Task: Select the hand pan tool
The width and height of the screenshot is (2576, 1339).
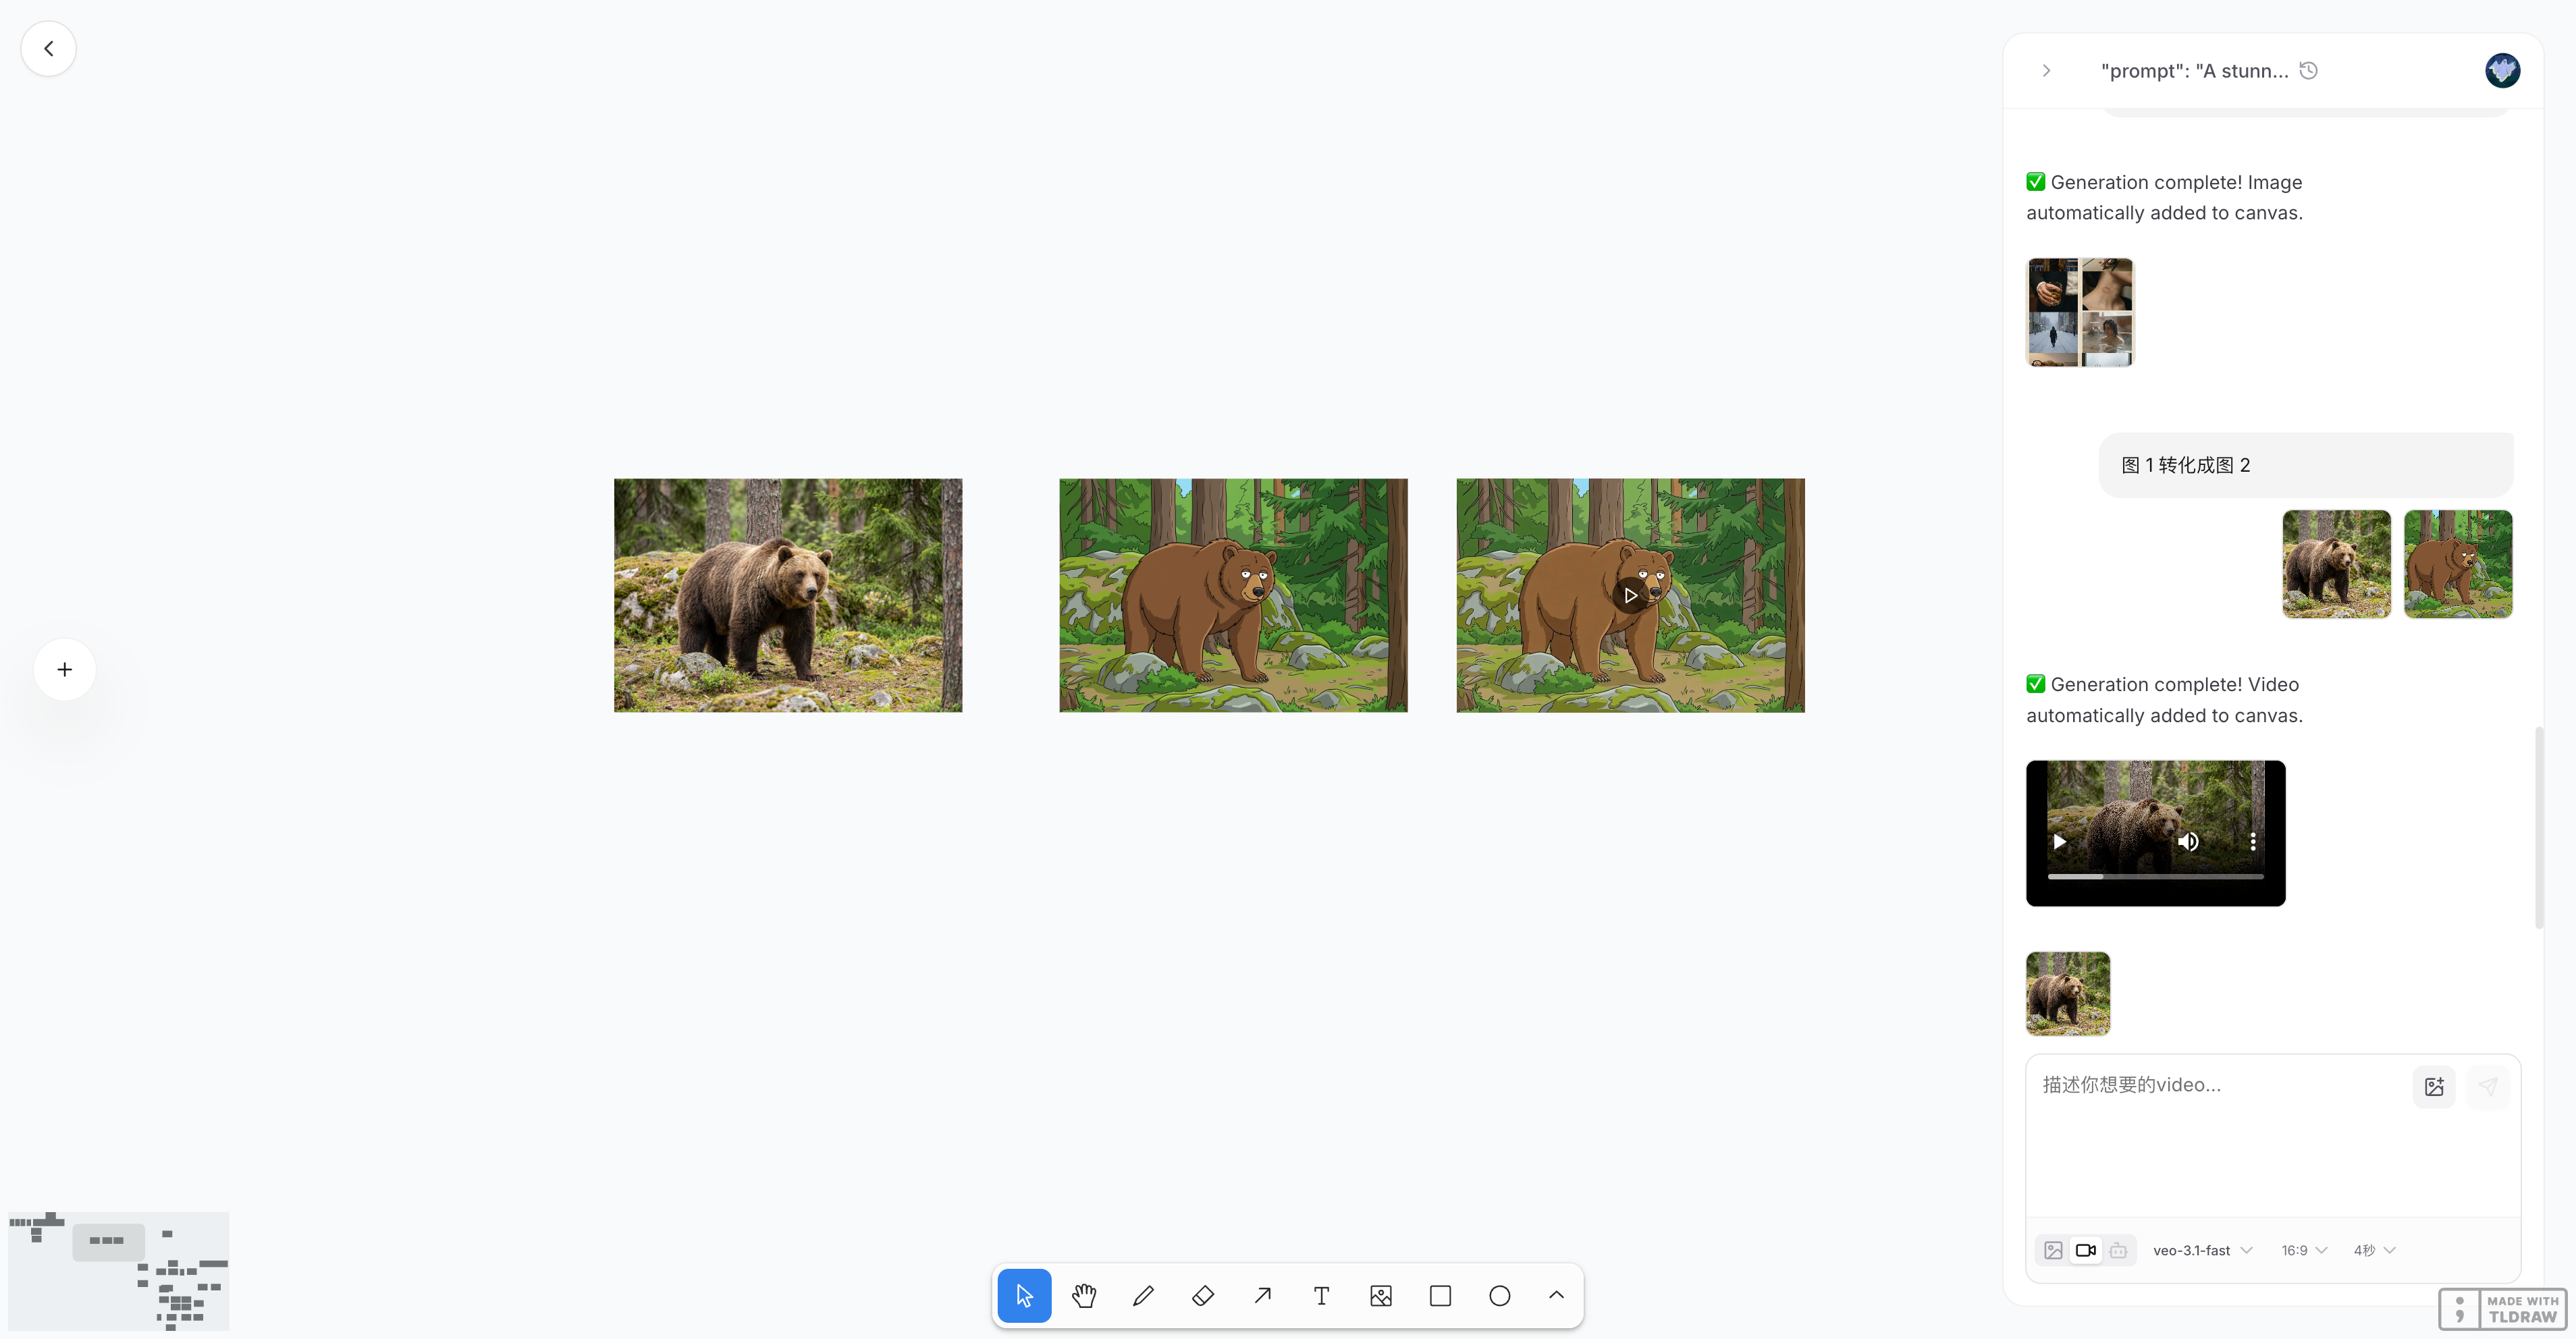Action: click(1084, 1296)
